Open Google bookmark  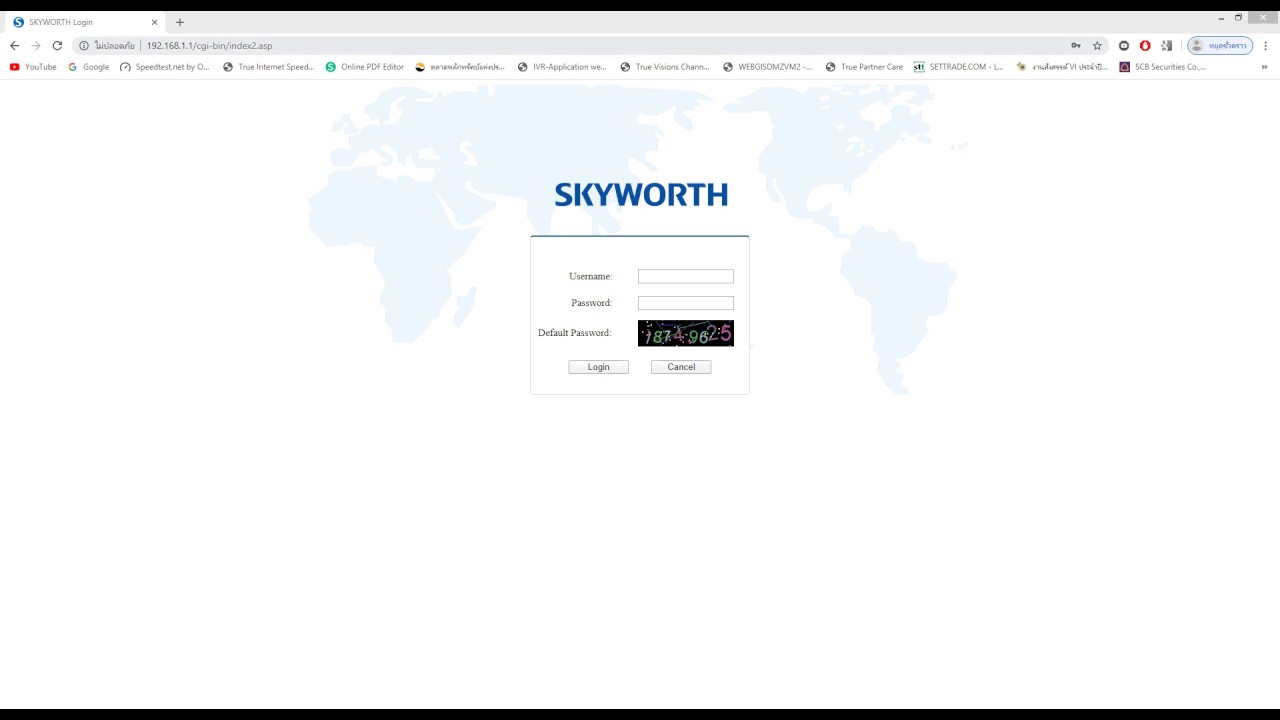click(89, 67)
